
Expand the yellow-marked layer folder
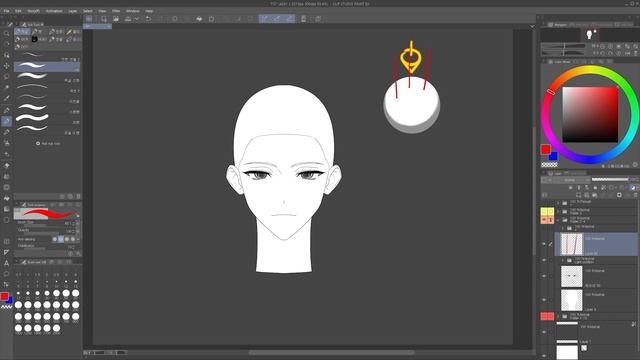pos(558,211)
